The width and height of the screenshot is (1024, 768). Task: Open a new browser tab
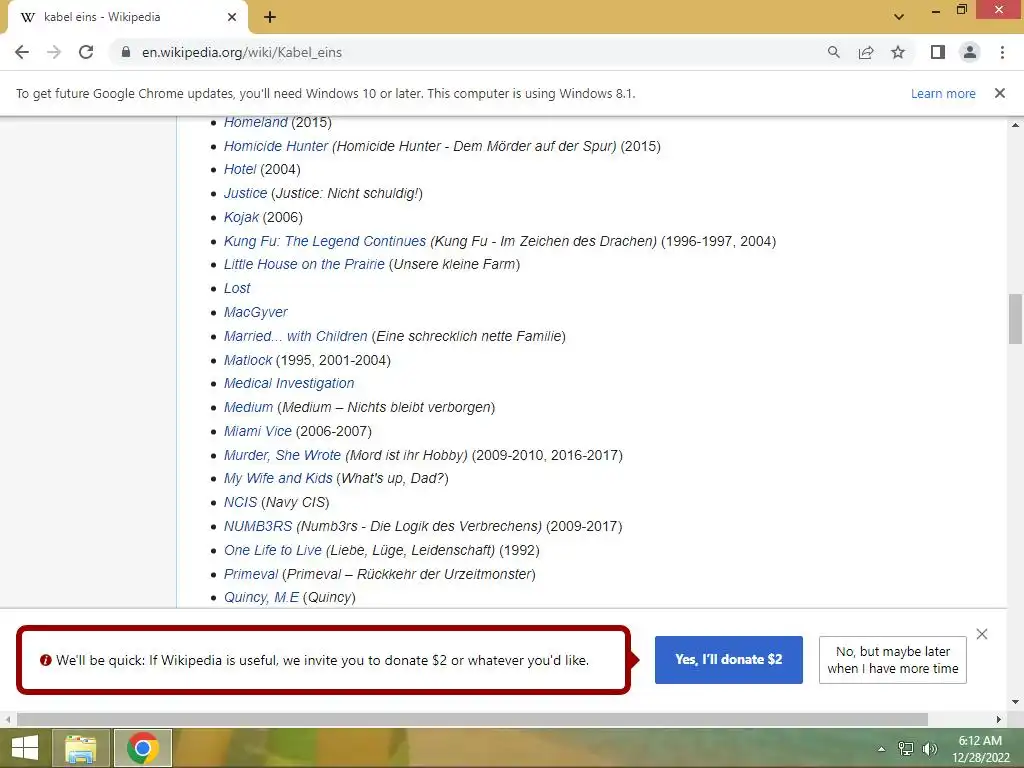270,17
